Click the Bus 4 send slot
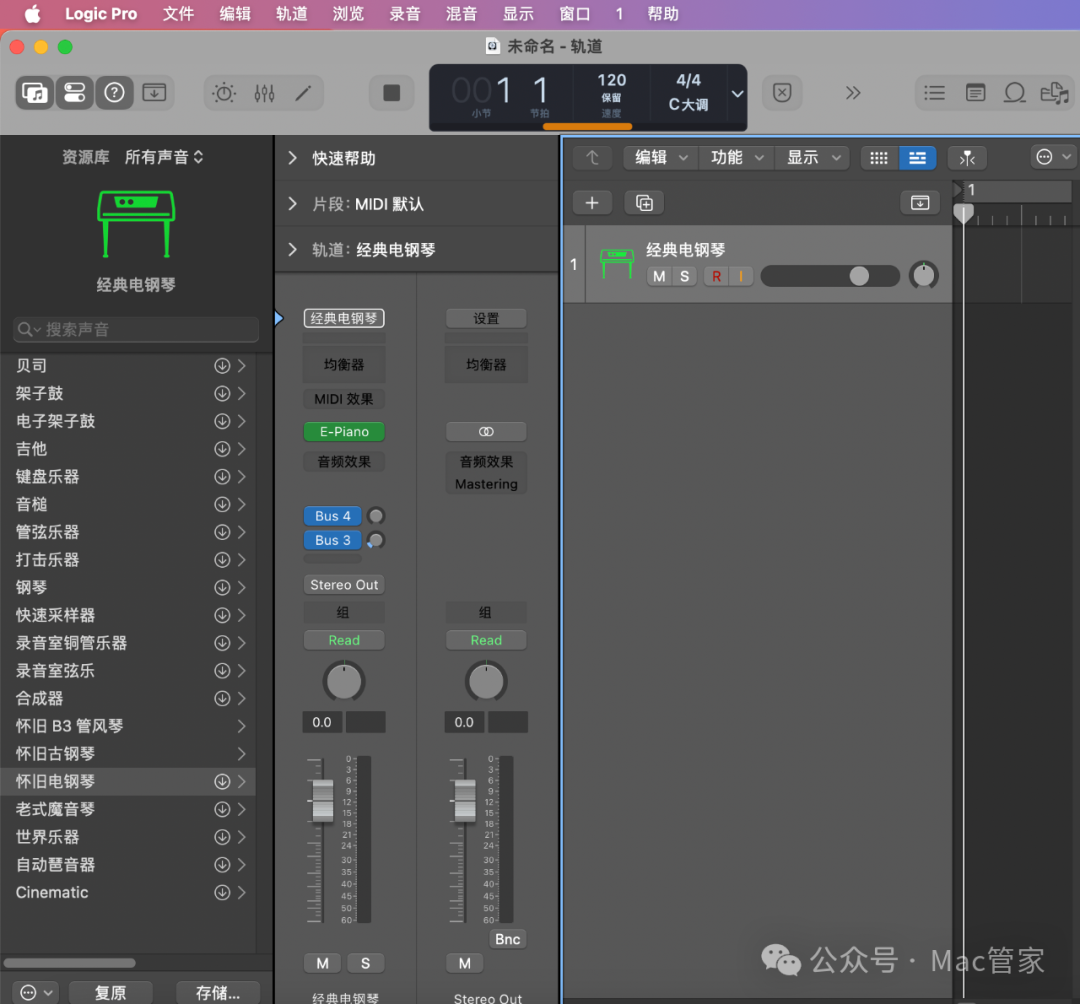The image size is (1080, 1004). (x=333, y=516)
